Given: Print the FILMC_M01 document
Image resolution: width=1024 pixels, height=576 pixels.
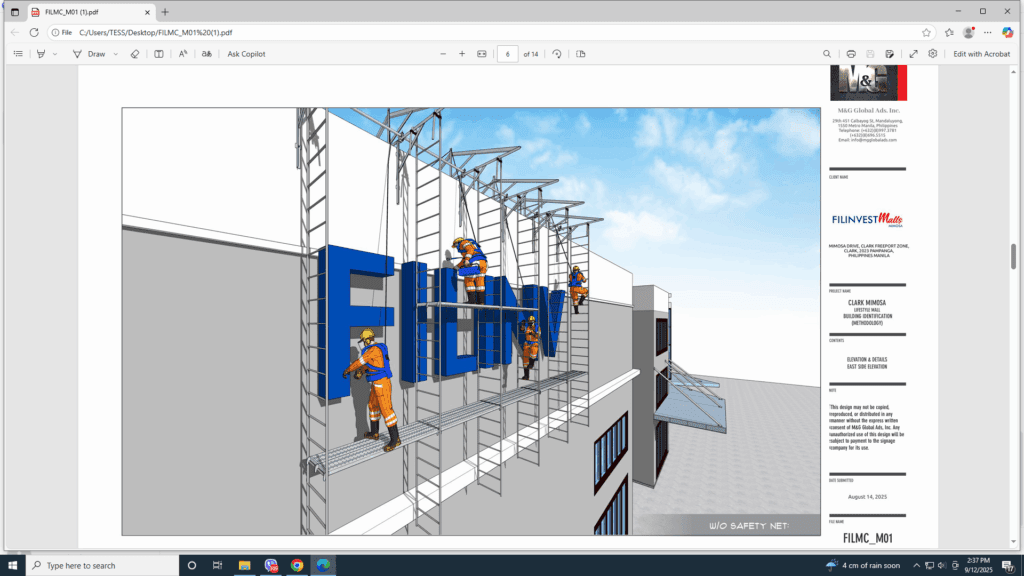Looking at the screenshot, I should click(x=851, y=53).
